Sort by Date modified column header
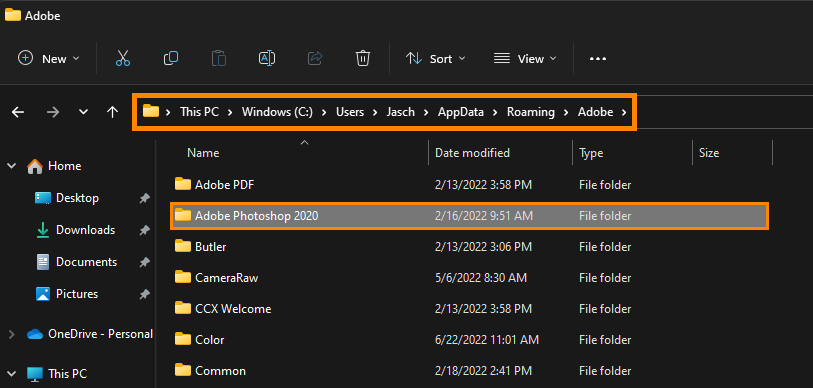The image size is (813, 388). pyautogui.click(x=472, y=153)
